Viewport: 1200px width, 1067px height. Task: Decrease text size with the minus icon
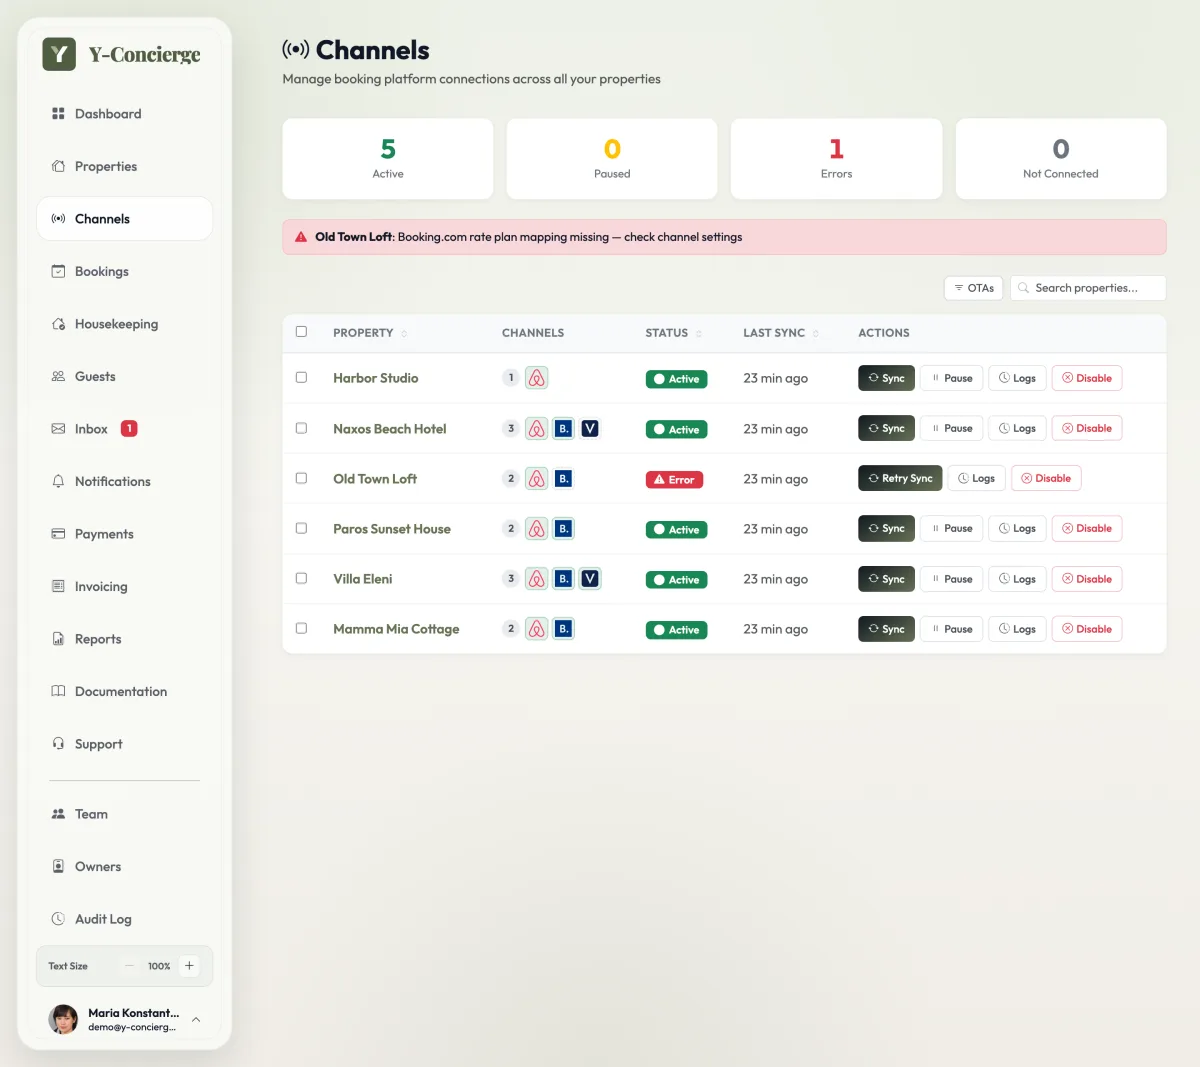(x=130, y=966)
